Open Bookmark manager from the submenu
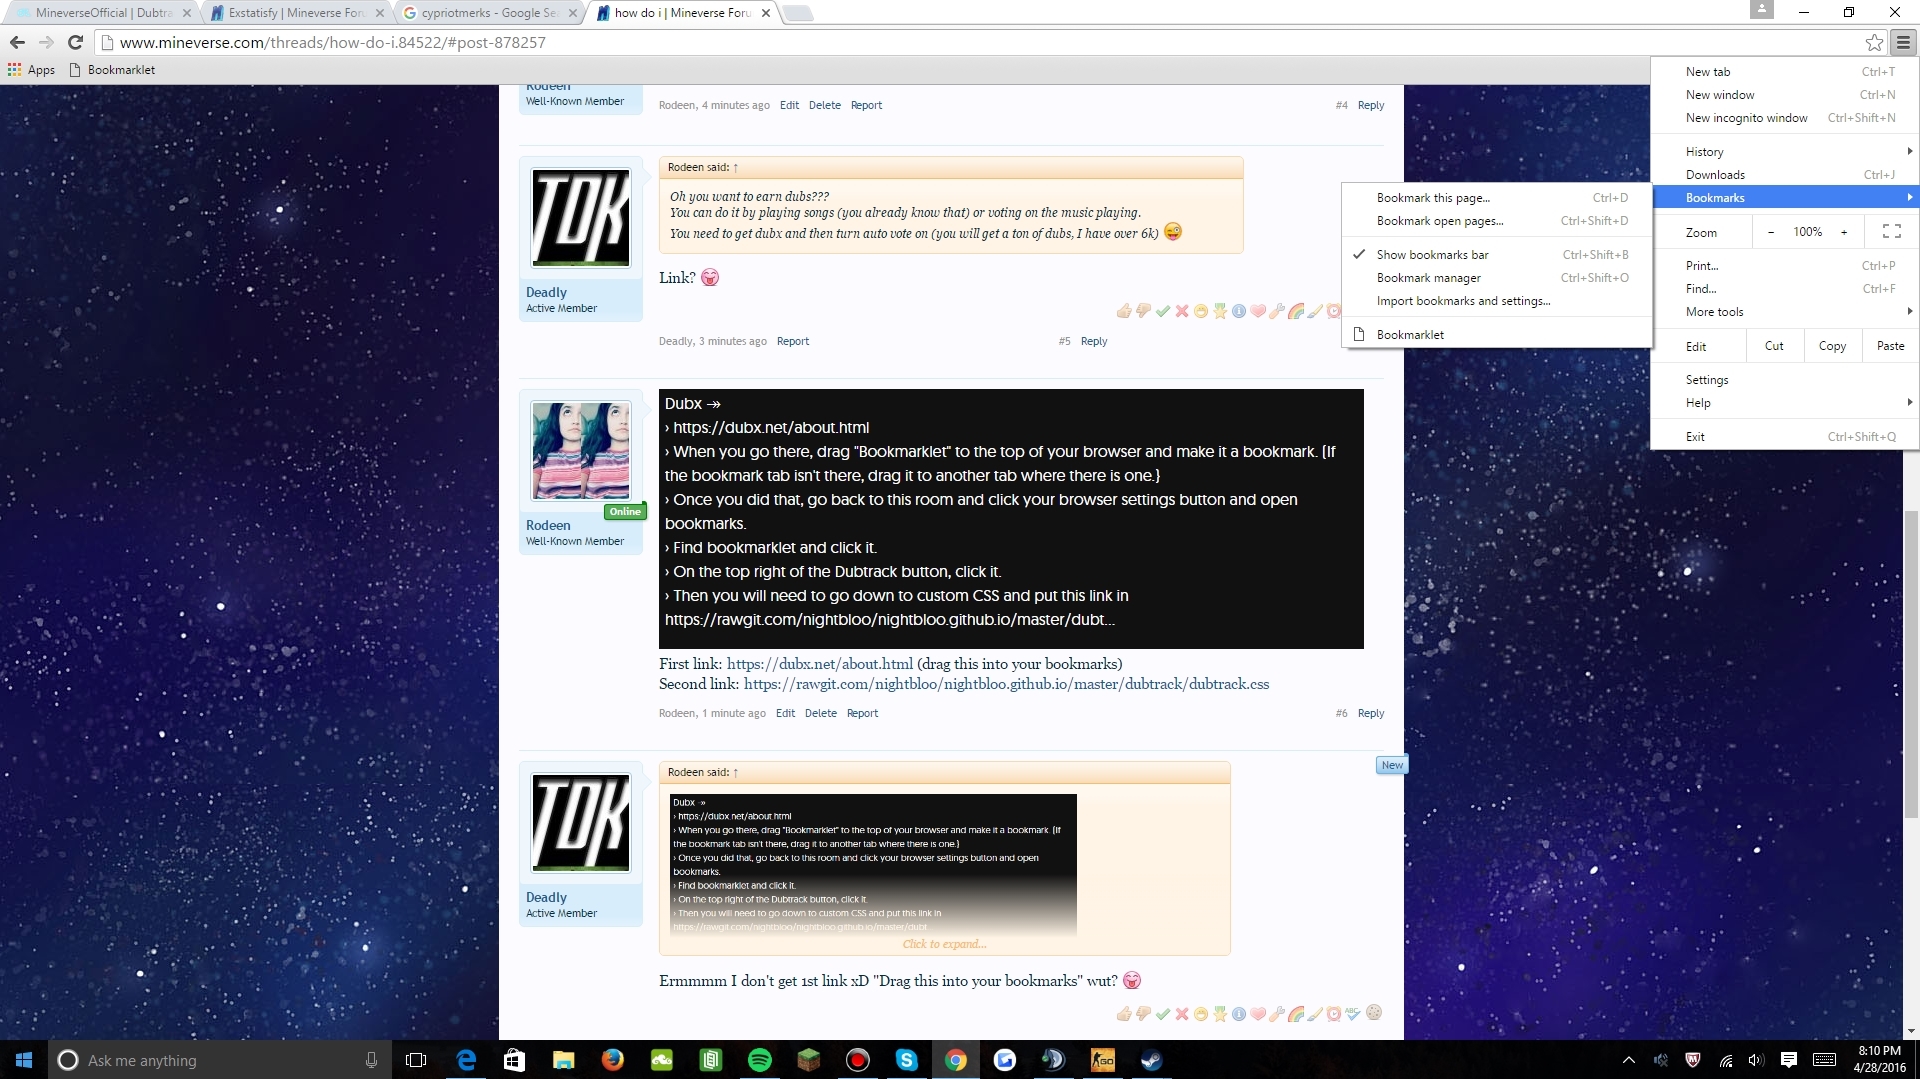This screenshot has width=1920, height=1079. 1496,278
